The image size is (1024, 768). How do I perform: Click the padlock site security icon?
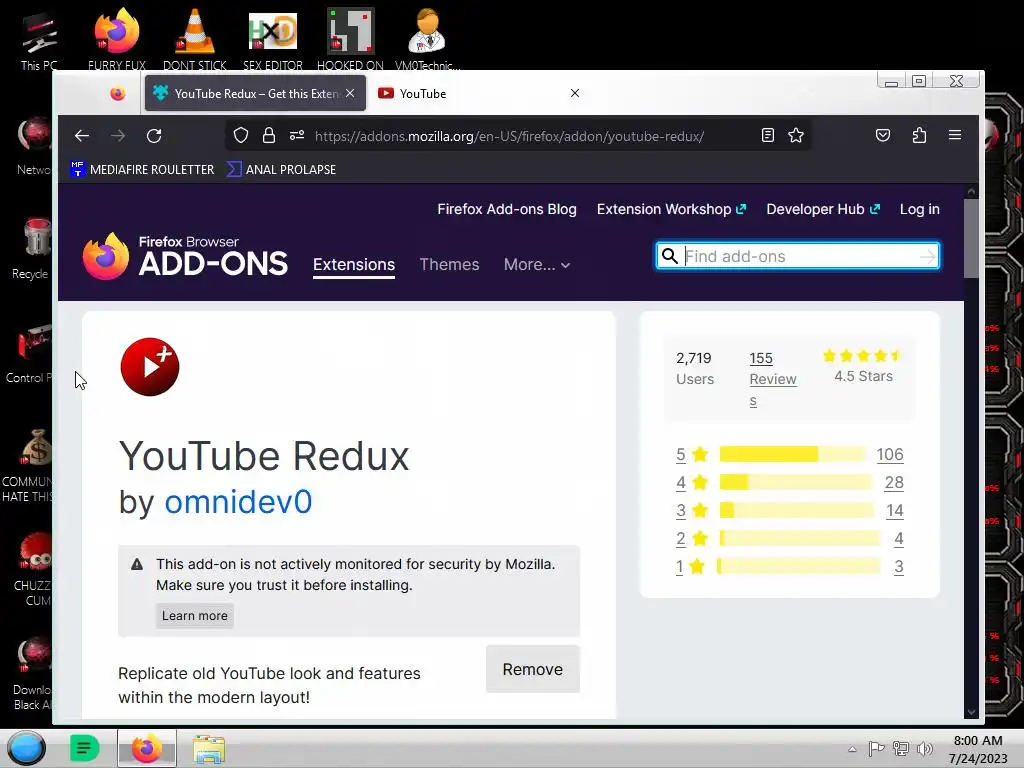click(x=268, y=135)
